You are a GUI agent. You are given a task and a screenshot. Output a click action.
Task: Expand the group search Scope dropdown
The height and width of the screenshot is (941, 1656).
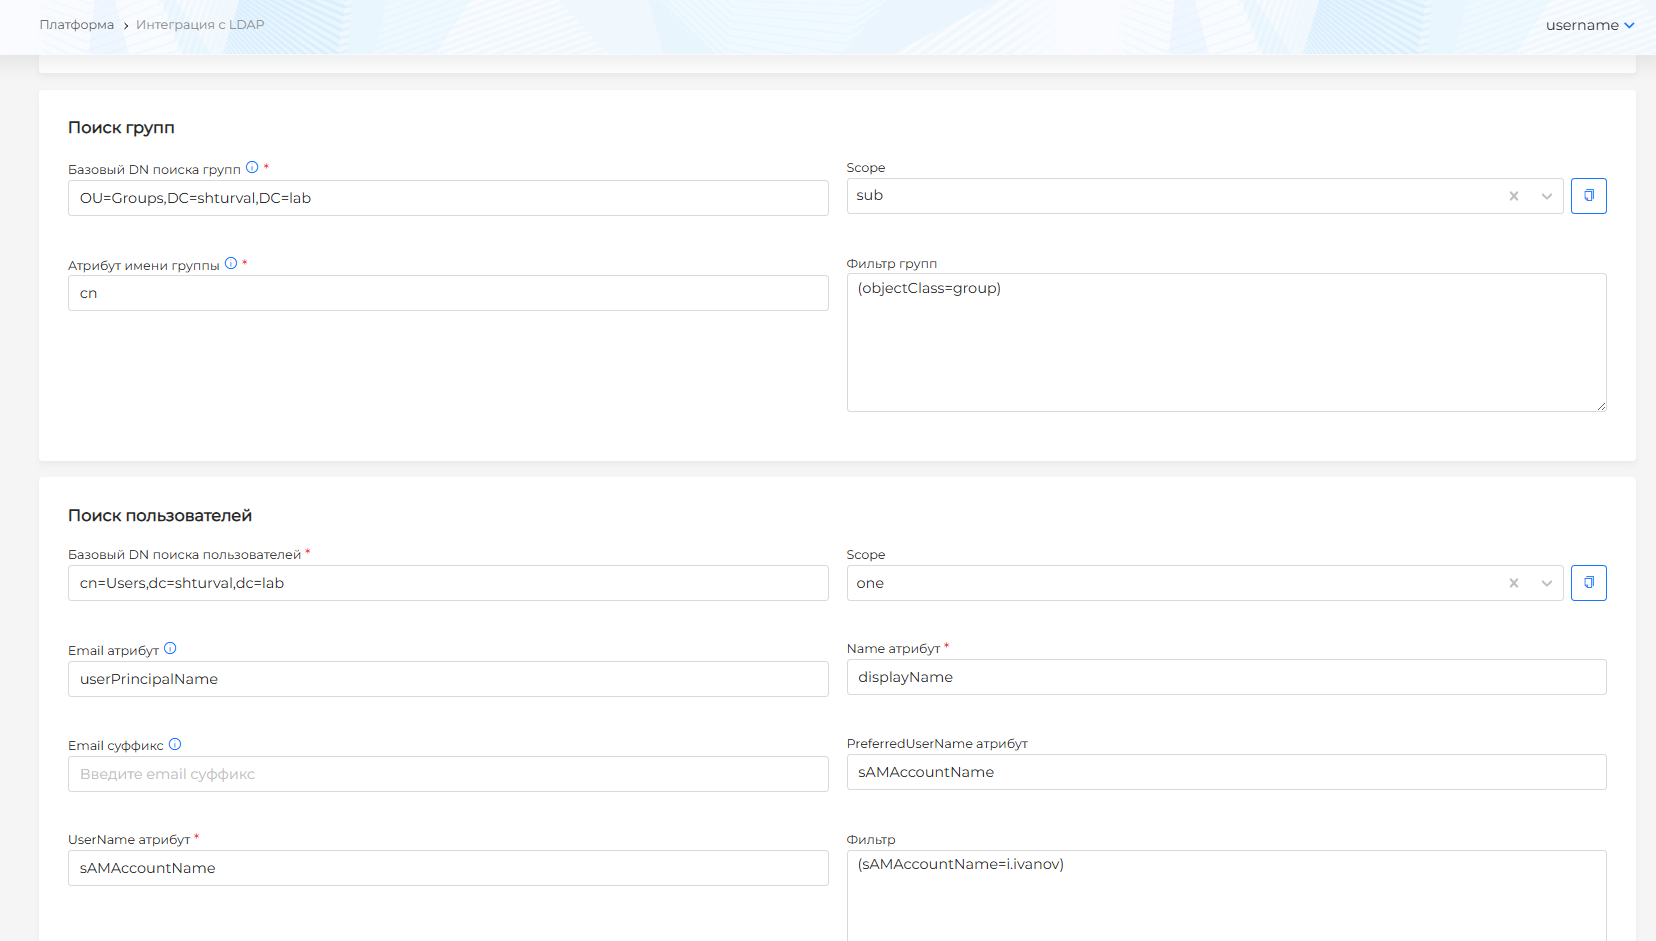point(1546,196)
